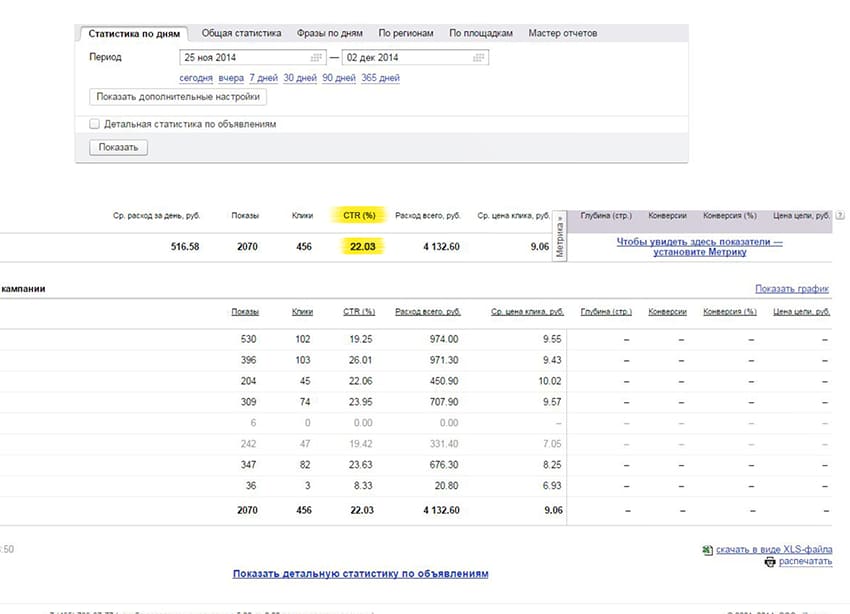The width and height of the screenshot is (850, 614).
Task: Open the Фразы по дням tab
Action: [x=331, y=33]
